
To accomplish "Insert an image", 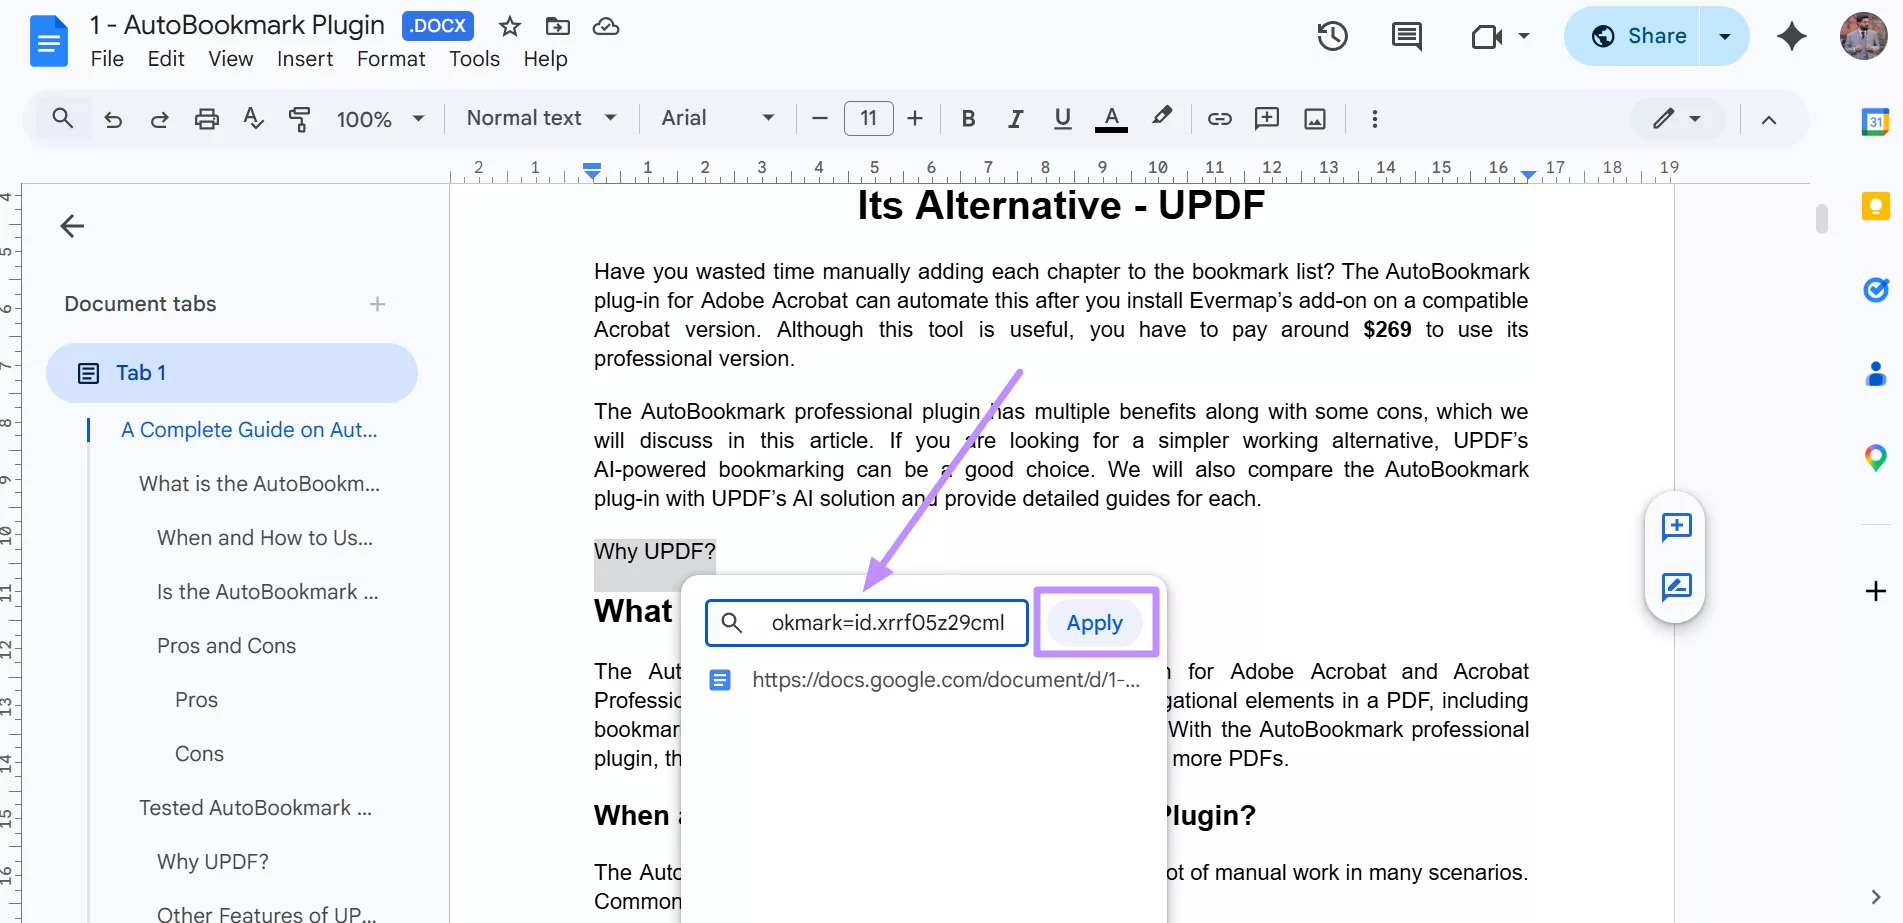I will (x=1314, y=118).
